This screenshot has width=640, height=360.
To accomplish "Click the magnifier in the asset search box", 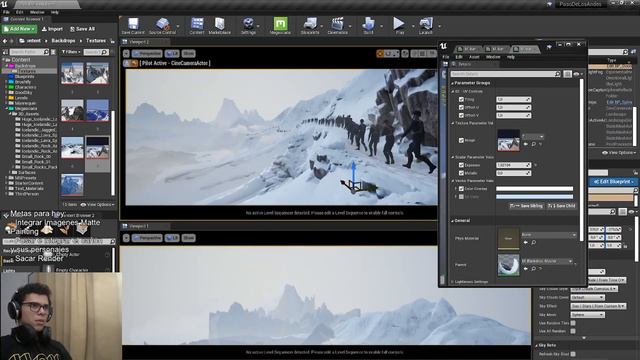I will point(104,52).
